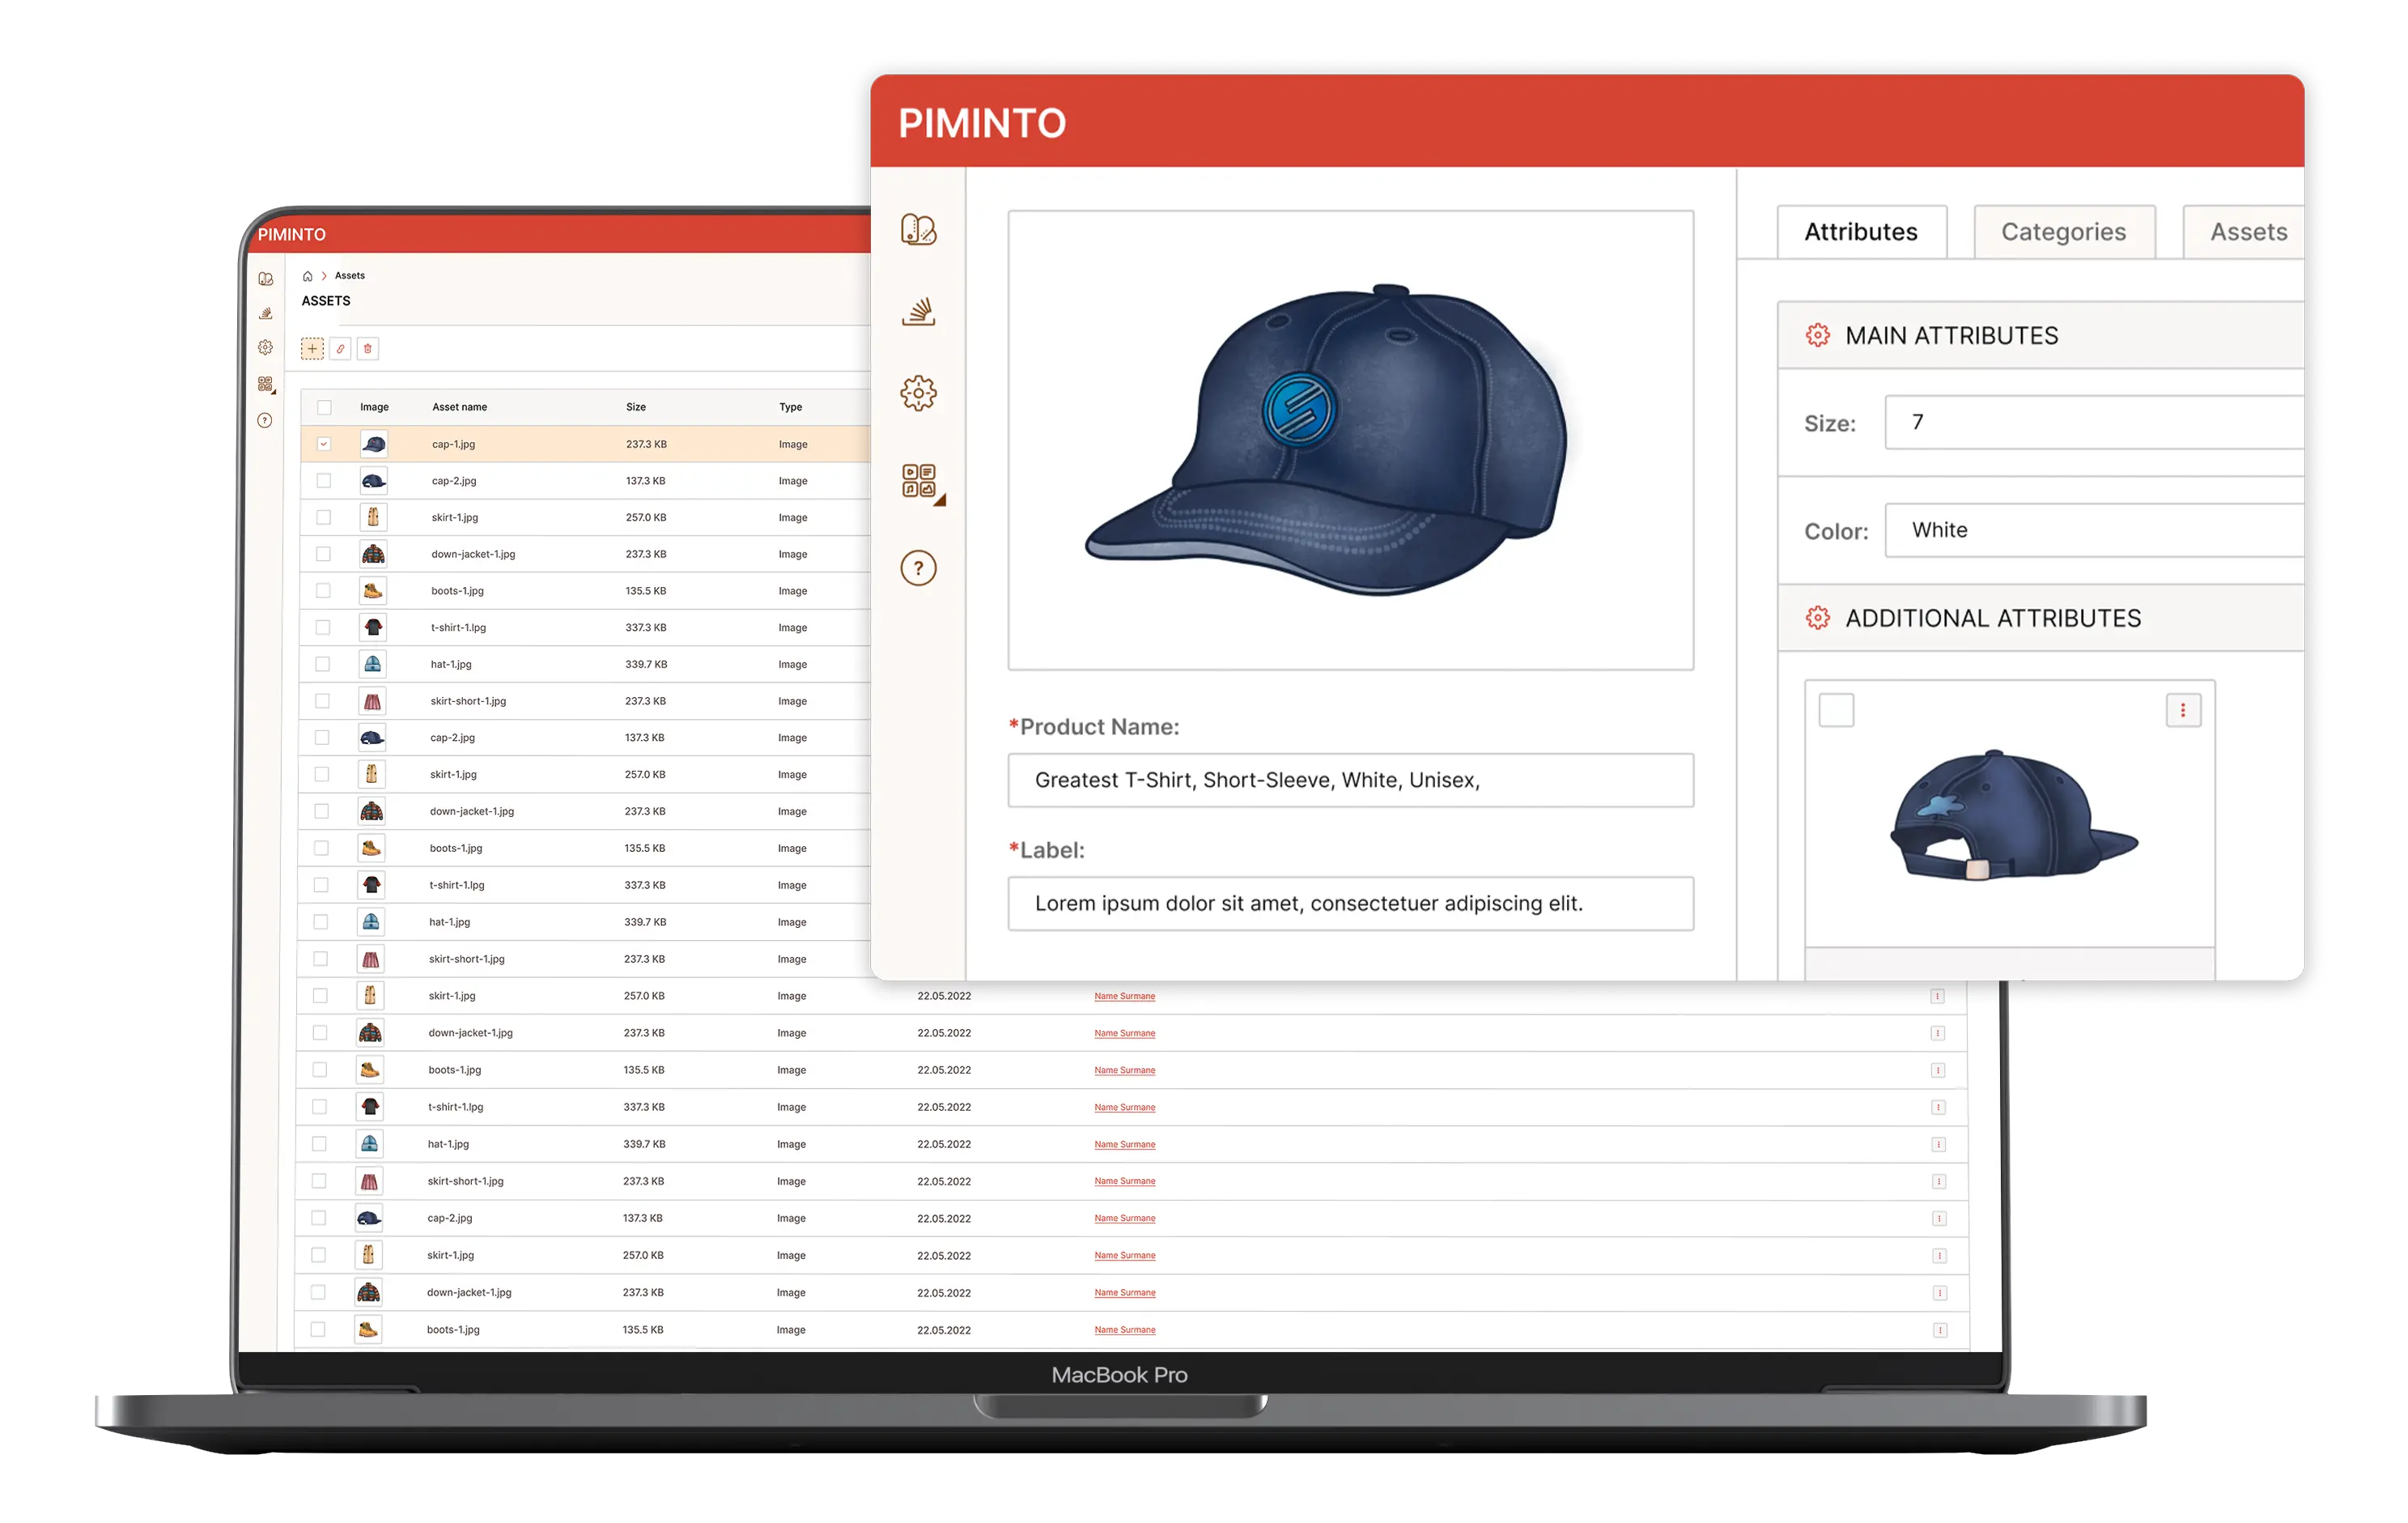The height and width of the screenshot is (1523, 2408).
Task: Toggle select-all checkbox in table header
Action: pos(324,407)
